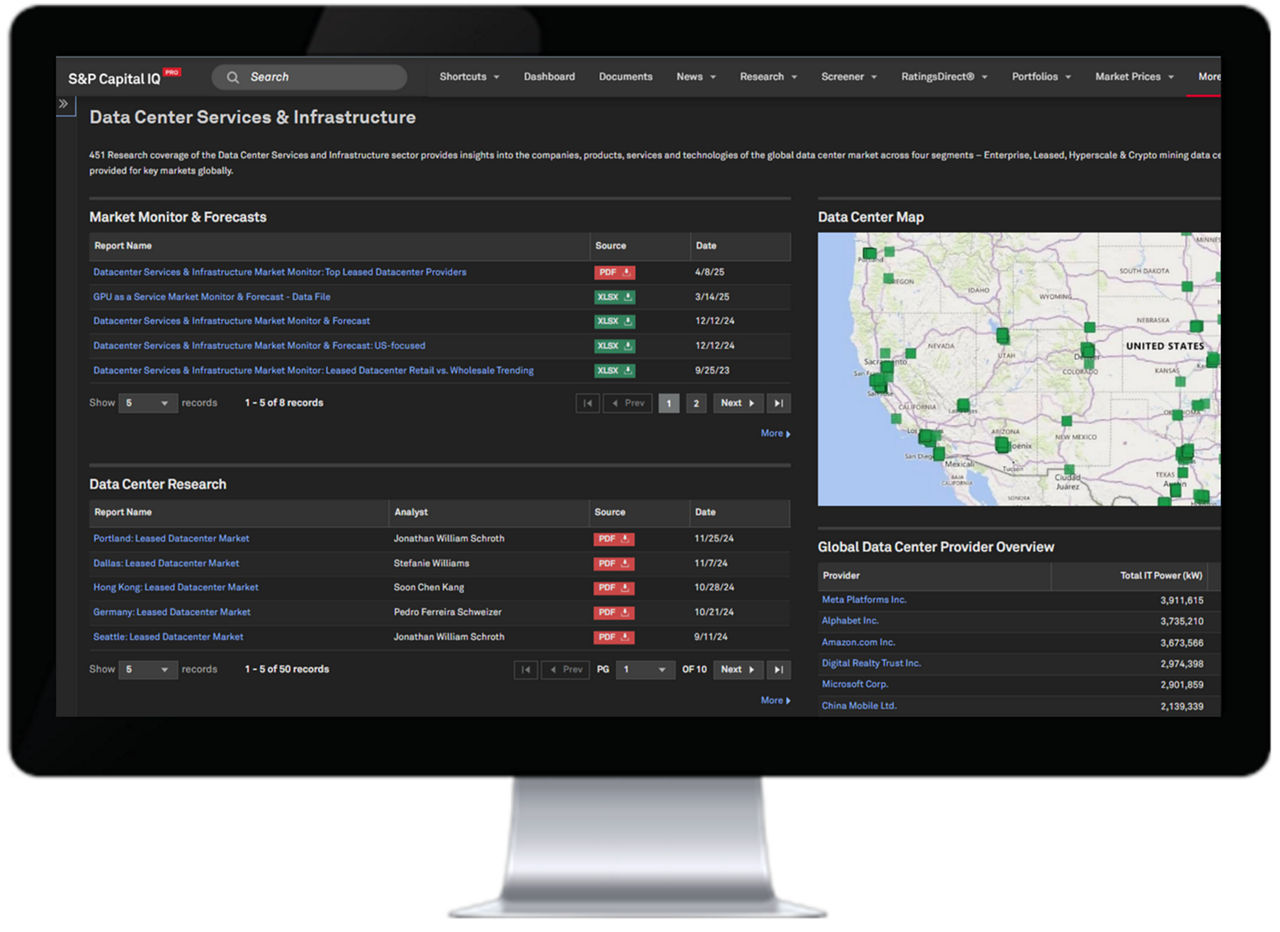The image size is (1280, 932).
Task: Open the Research dropdown menu
Action: pos(769,77)
